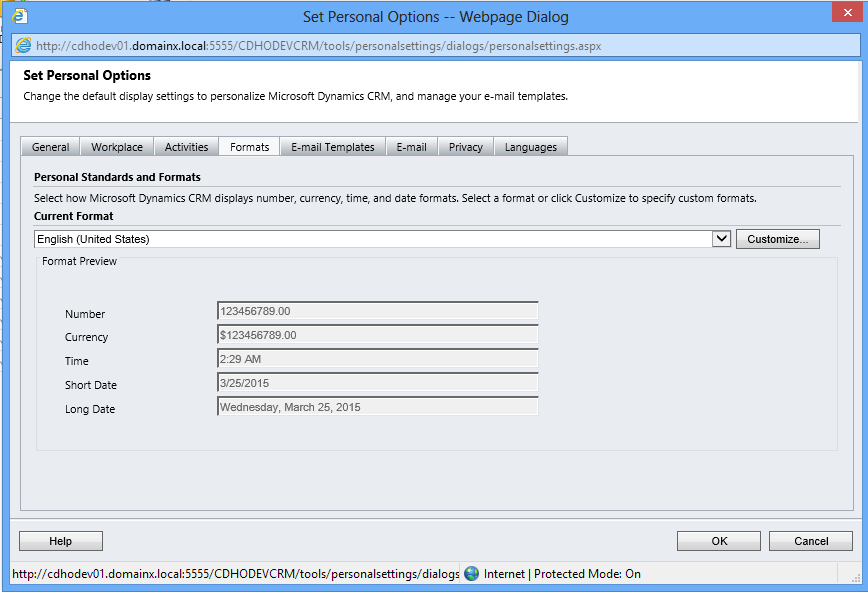Screen dimensions: 868x592
Task: Click the IE logo beside the address URL
Action: point(23,45)
